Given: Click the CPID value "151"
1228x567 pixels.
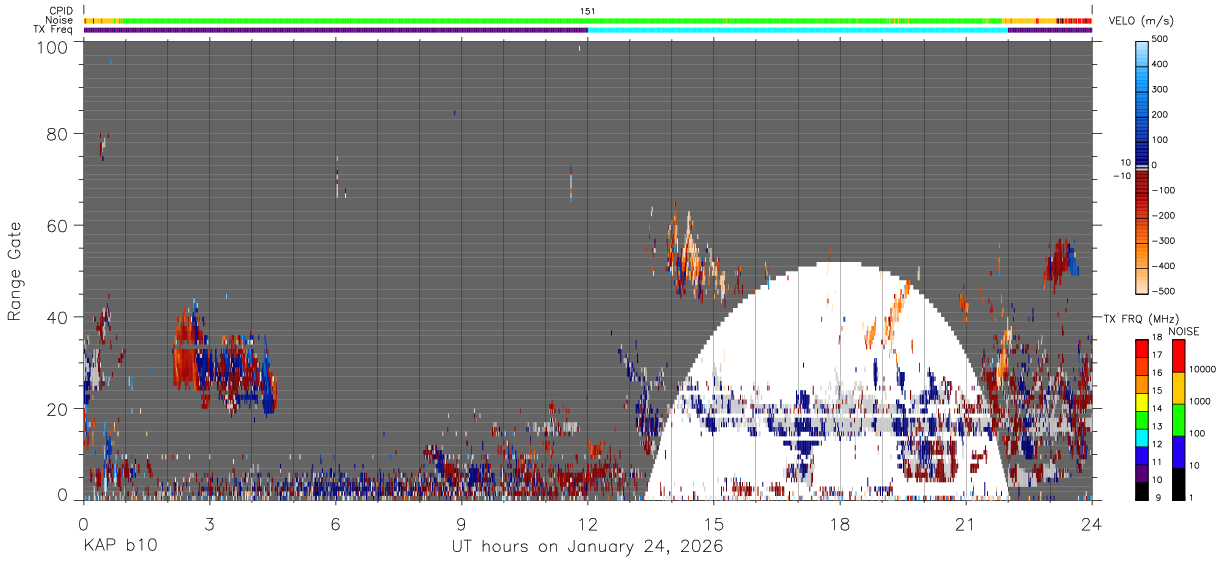Looking at the screenshot, I should tap(587, 11).
